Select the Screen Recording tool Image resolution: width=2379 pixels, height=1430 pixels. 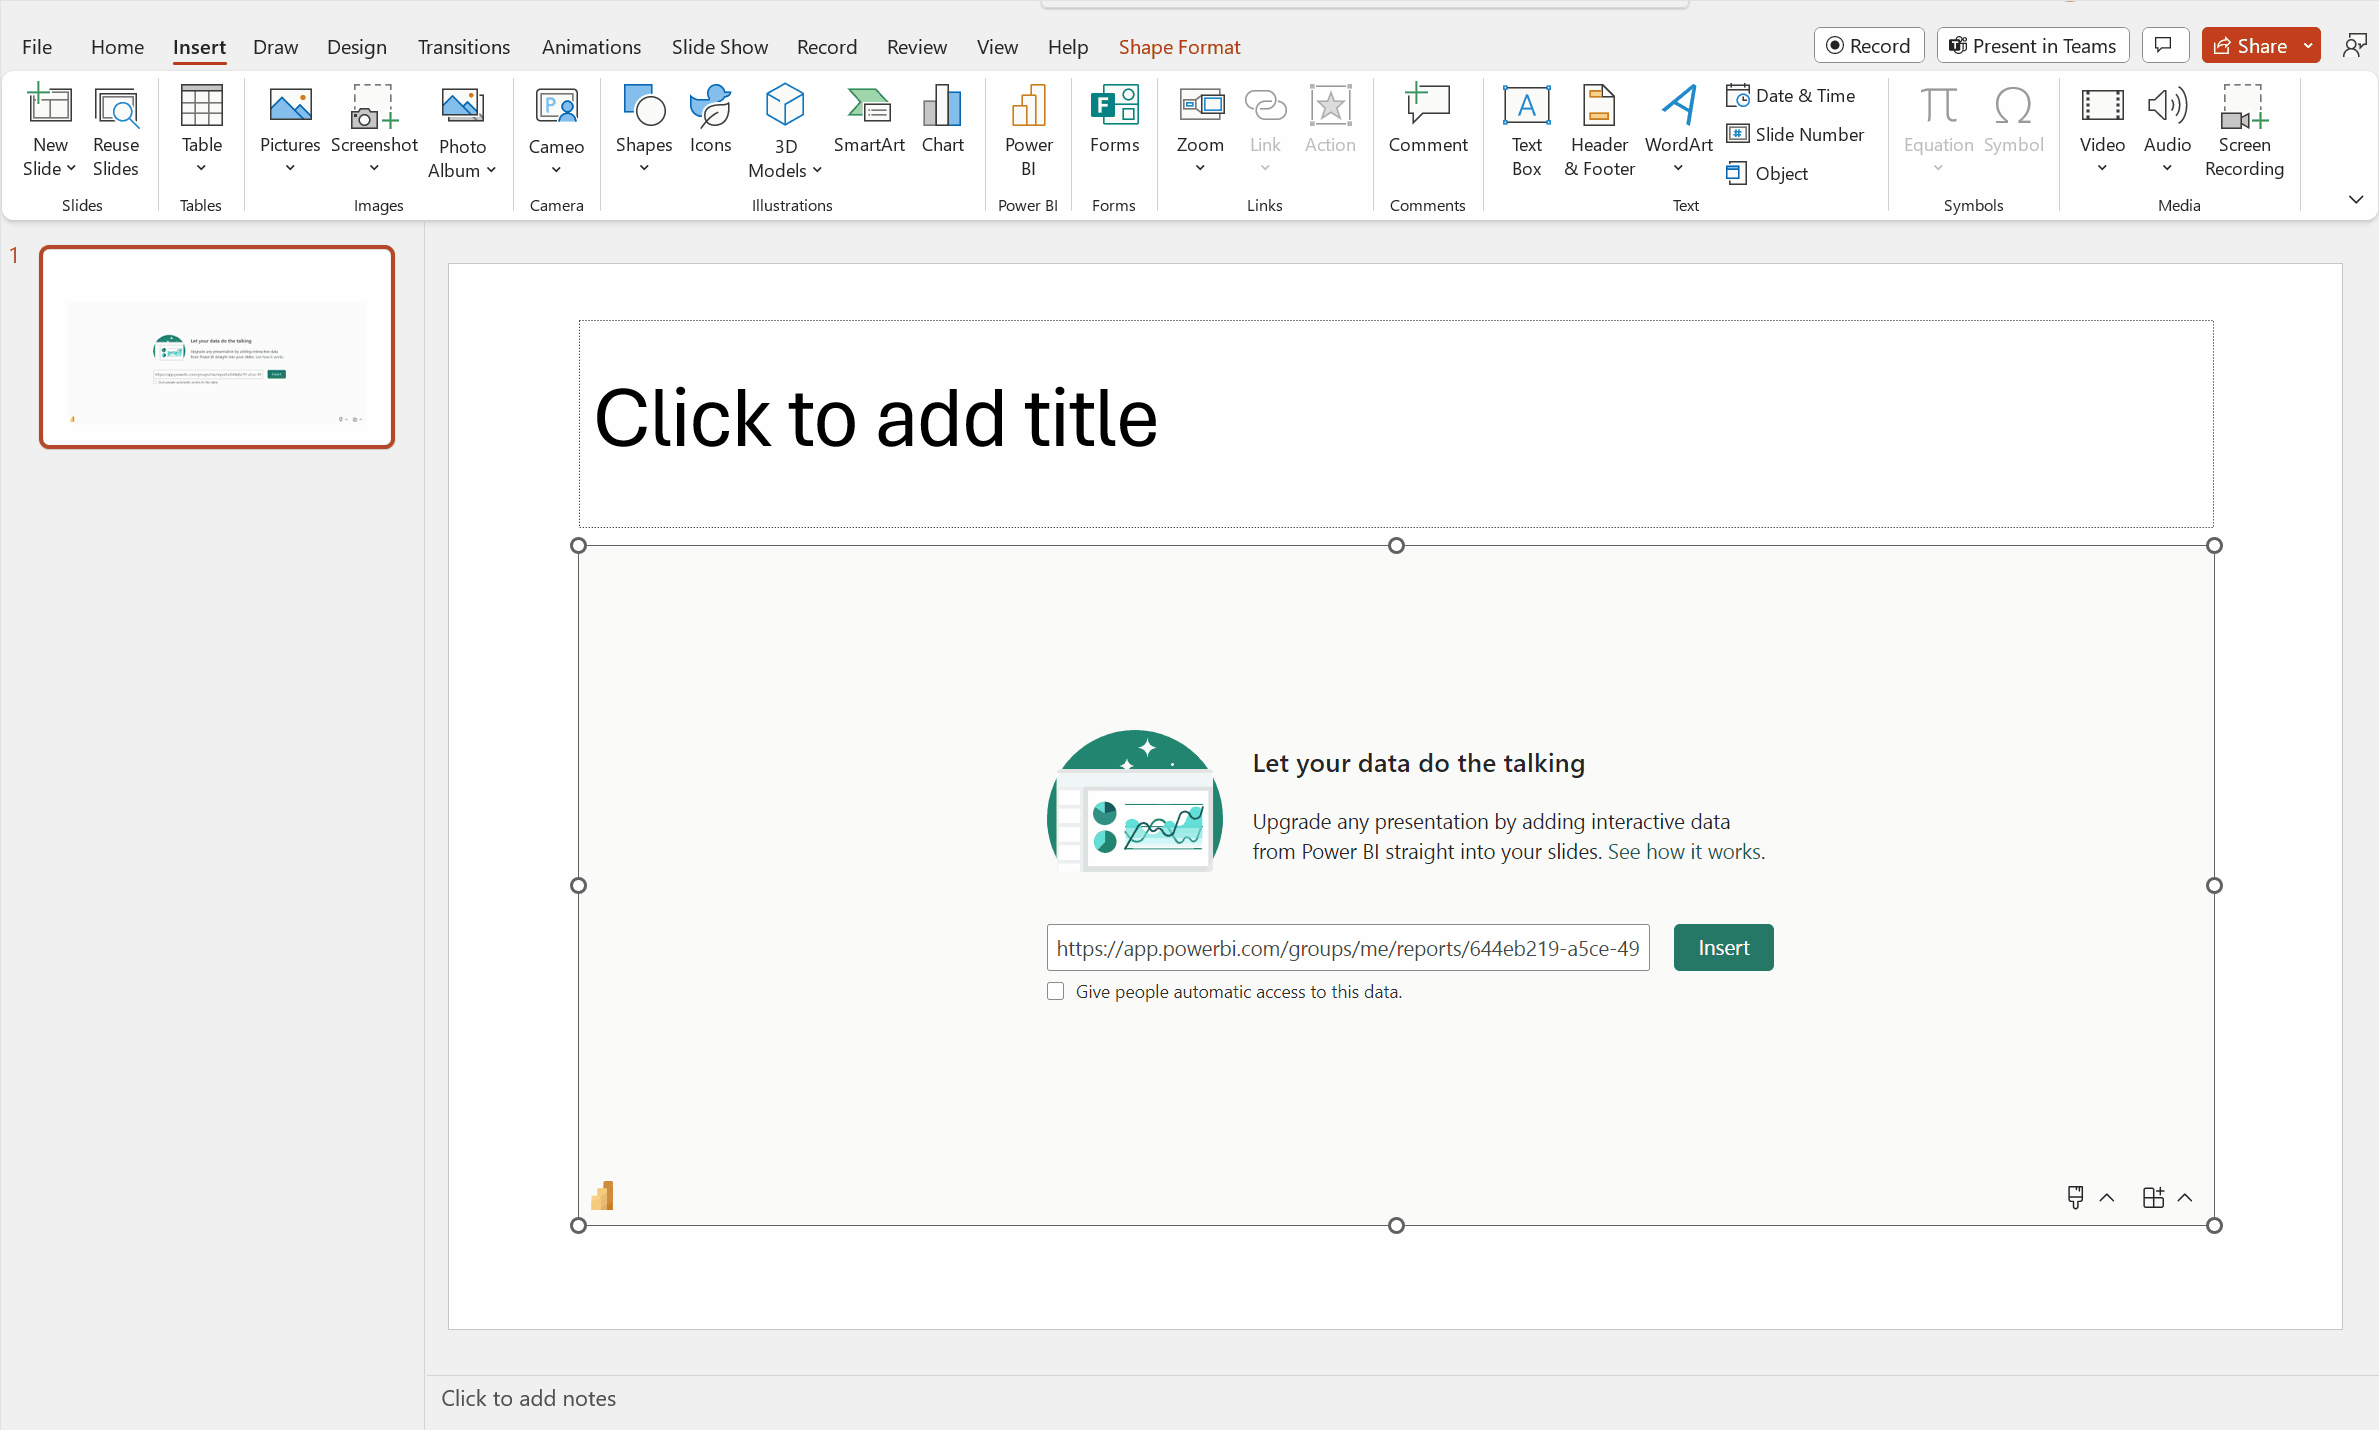click(2246, 129)
